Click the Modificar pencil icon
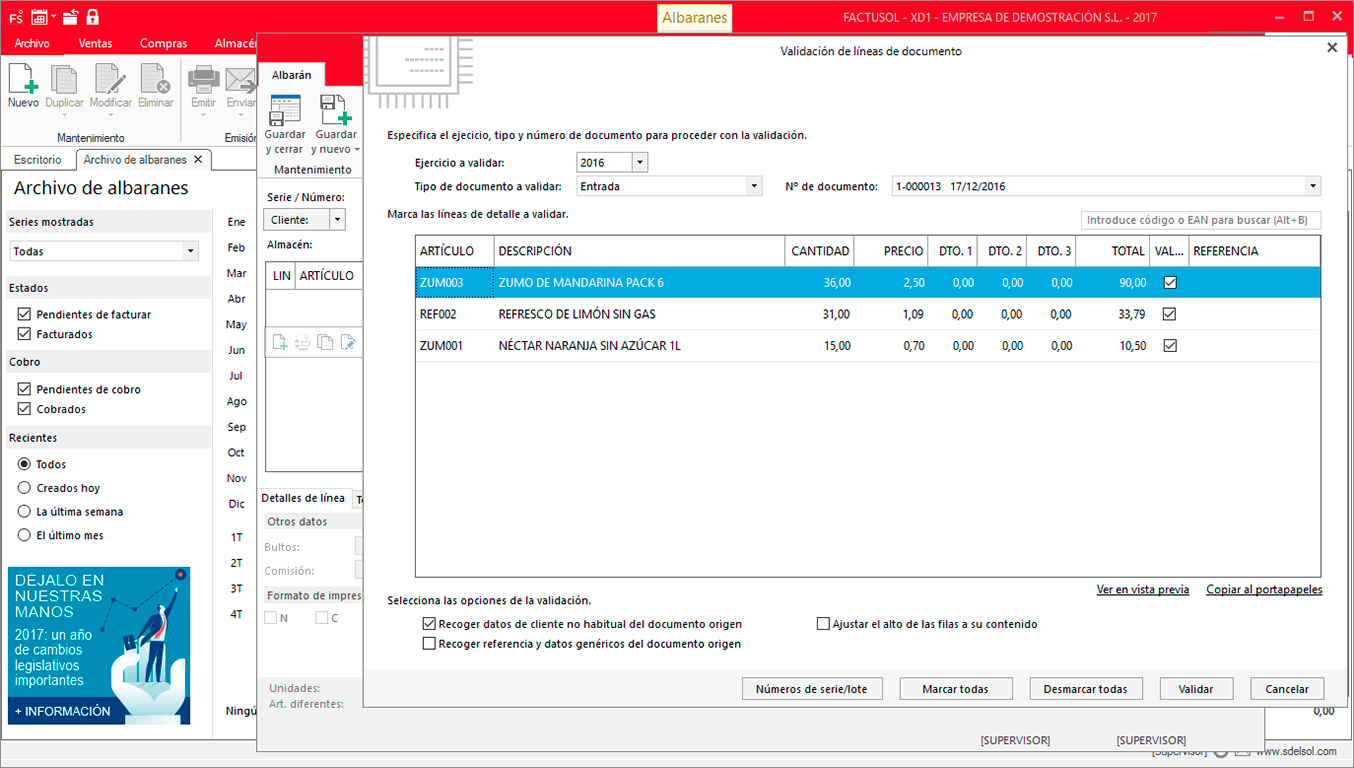 (x=110, y=79)
